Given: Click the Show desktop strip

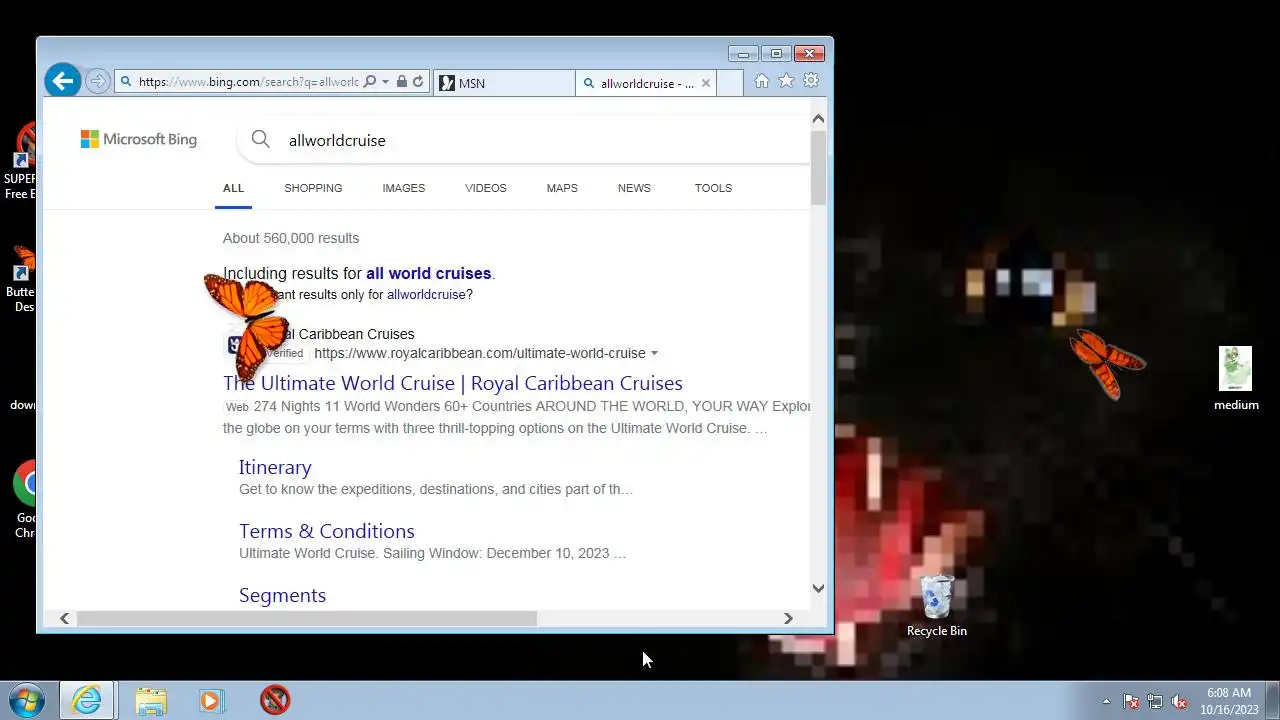Looking at the screenshot, I should coord(1272,700).
